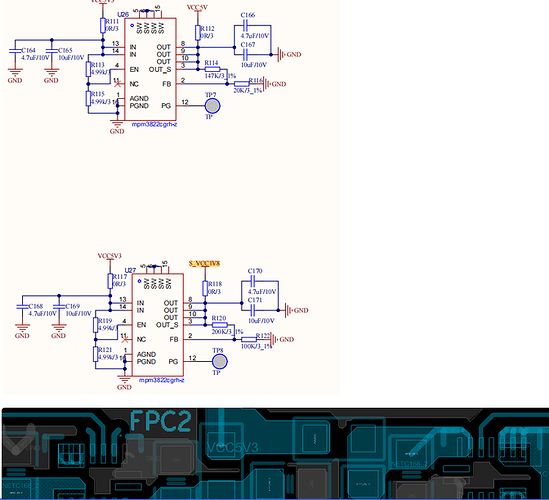Click the FB pin label on U26
Image resolution: width=549 pixels, height=500 pixels.
coord(167,84)
